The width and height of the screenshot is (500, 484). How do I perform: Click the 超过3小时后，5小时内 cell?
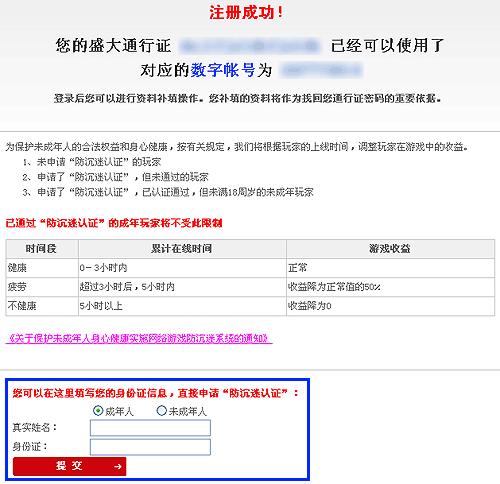182,287
